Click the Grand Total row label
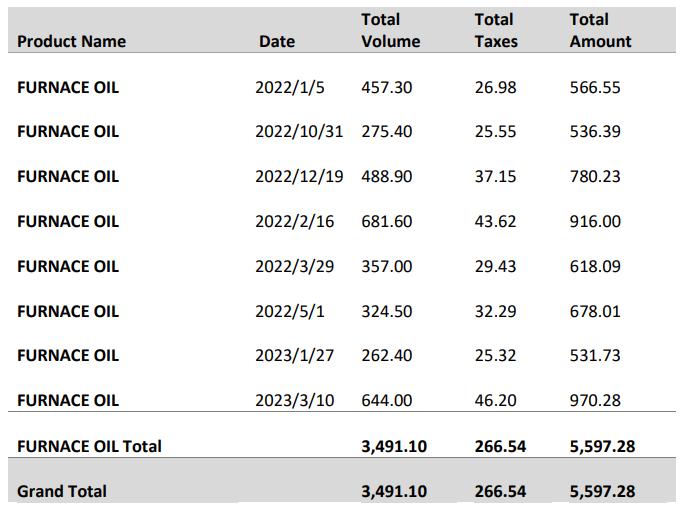 [x=62, y=491]
